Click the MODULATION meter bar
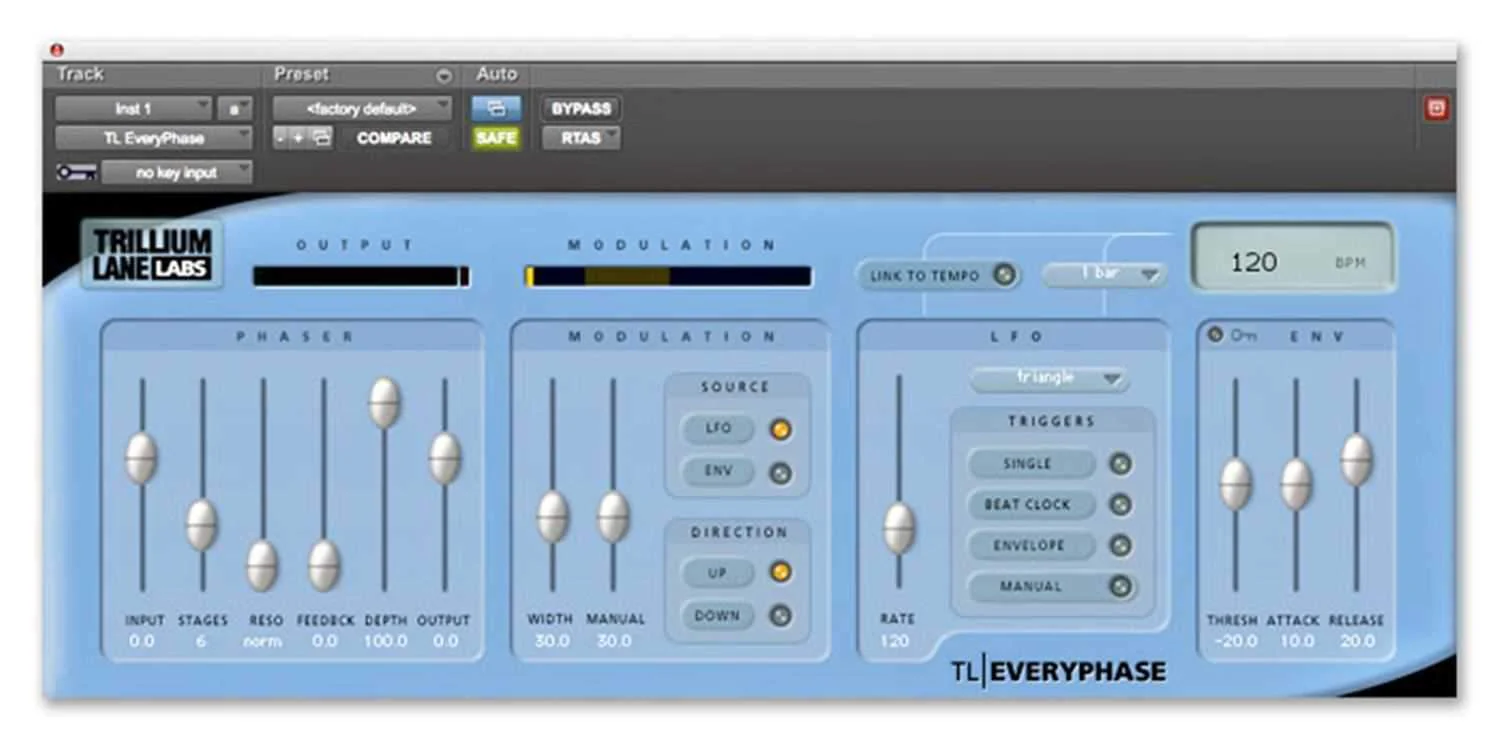Image resolution: width=1500 pixels, height=741 pixels. point(668,277)
